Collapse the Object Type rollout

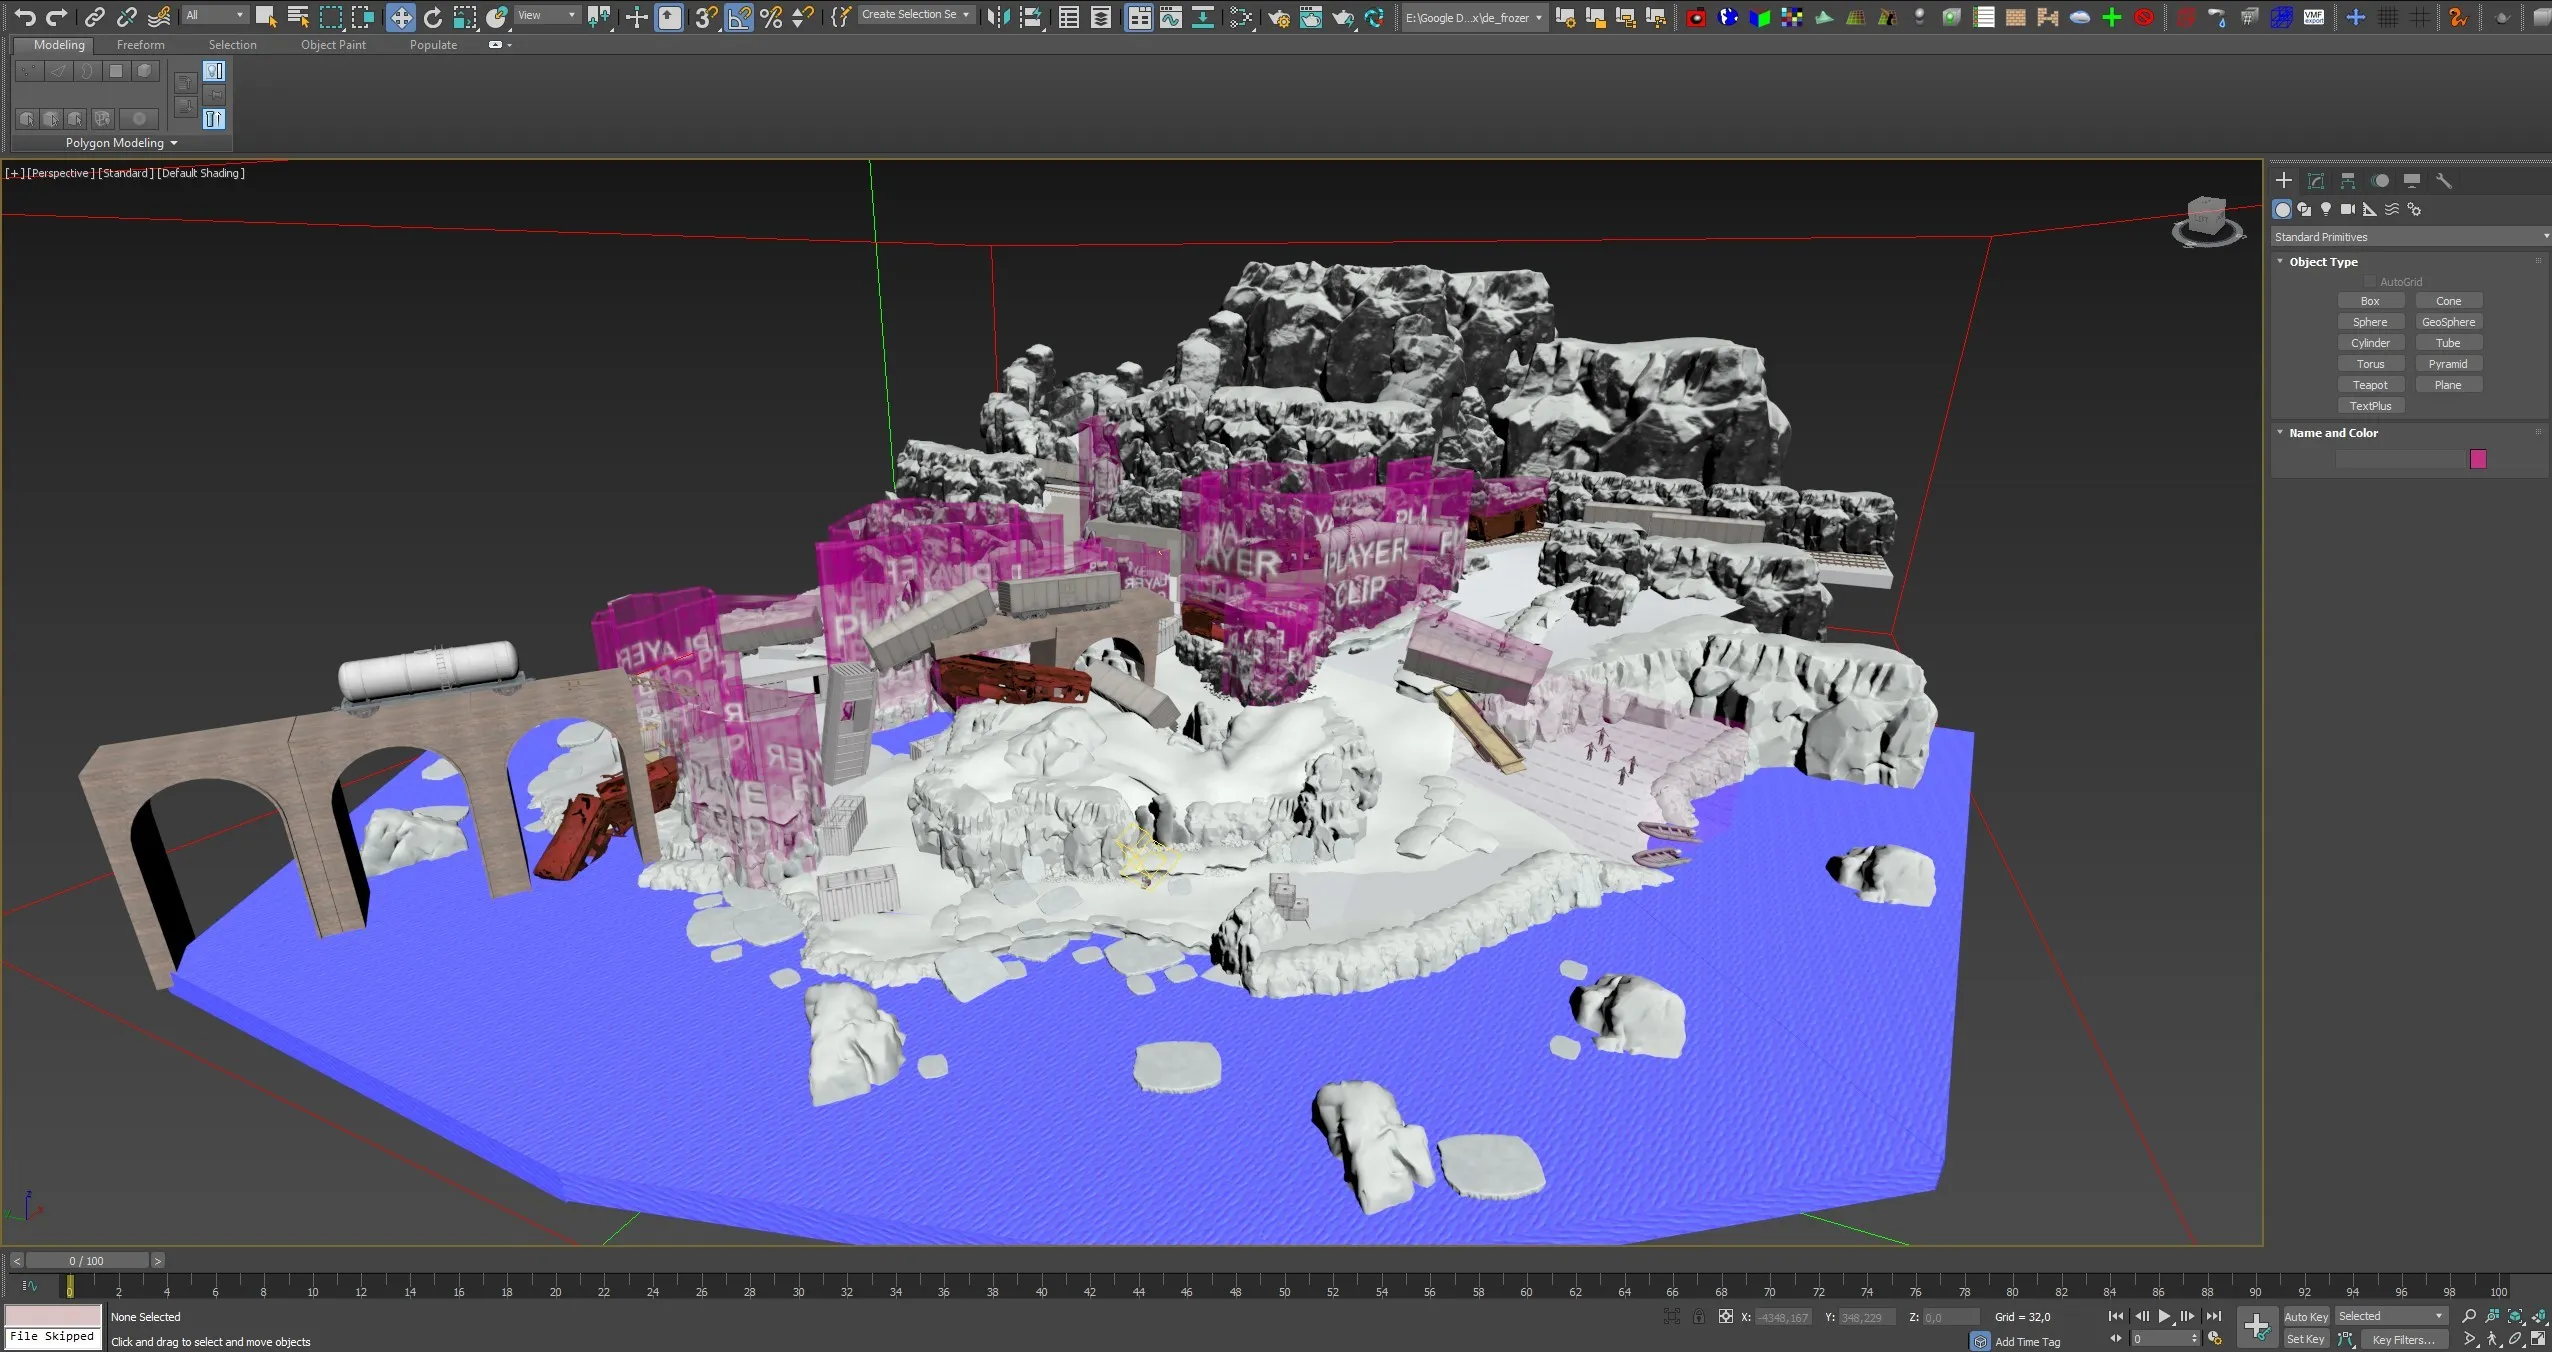point(2323,262)
